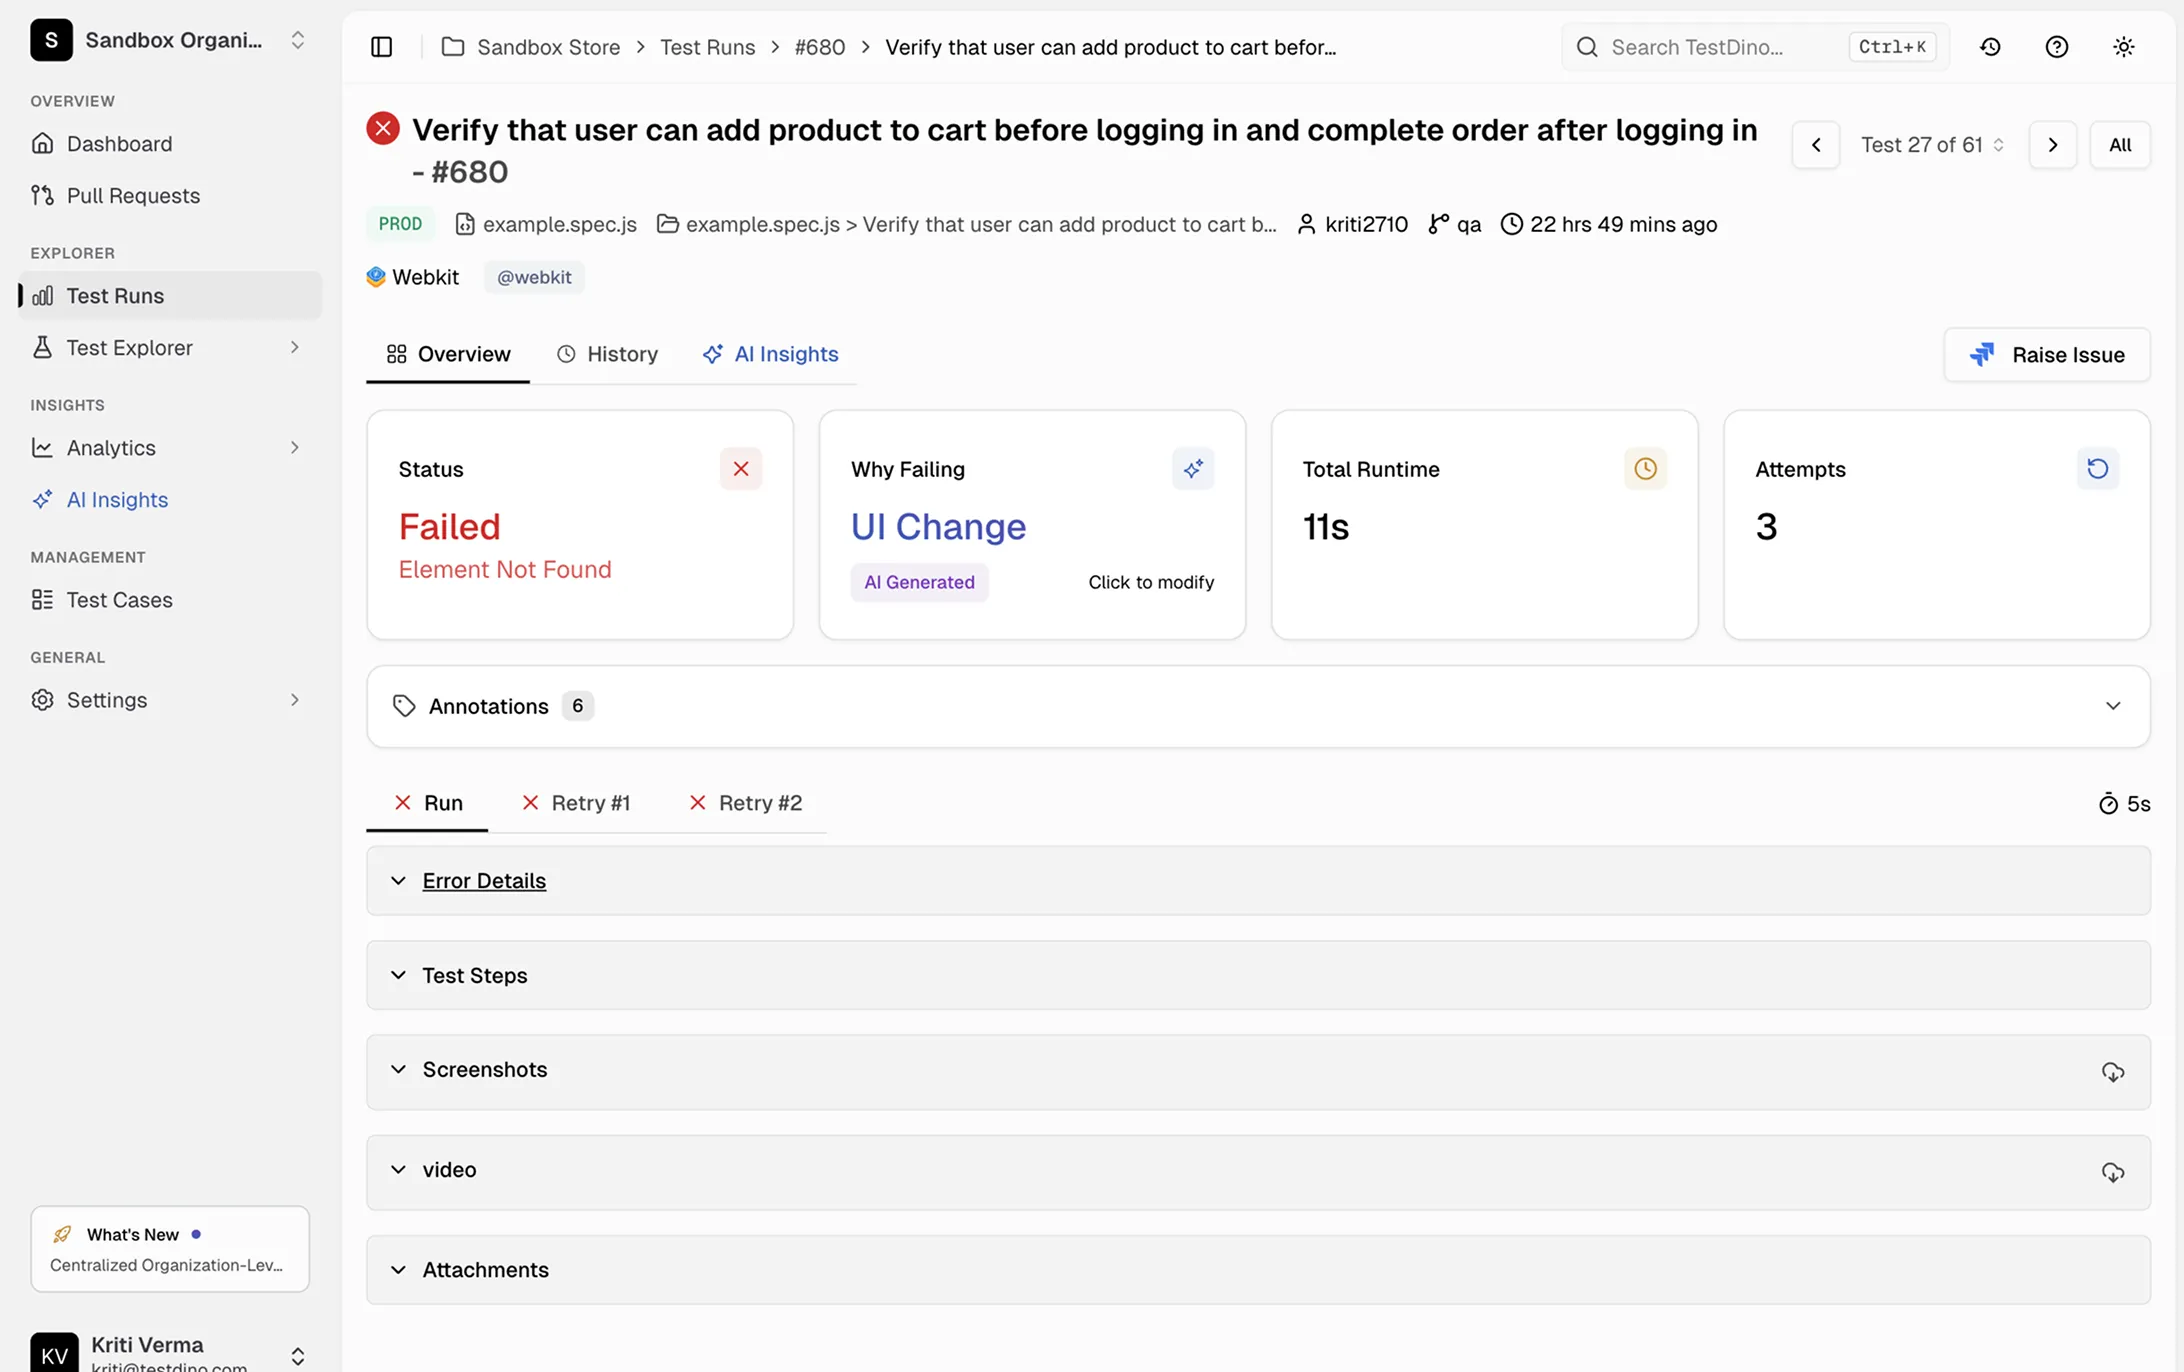
Task: Open AI Insights in sidebar
Action: [170, 500]
